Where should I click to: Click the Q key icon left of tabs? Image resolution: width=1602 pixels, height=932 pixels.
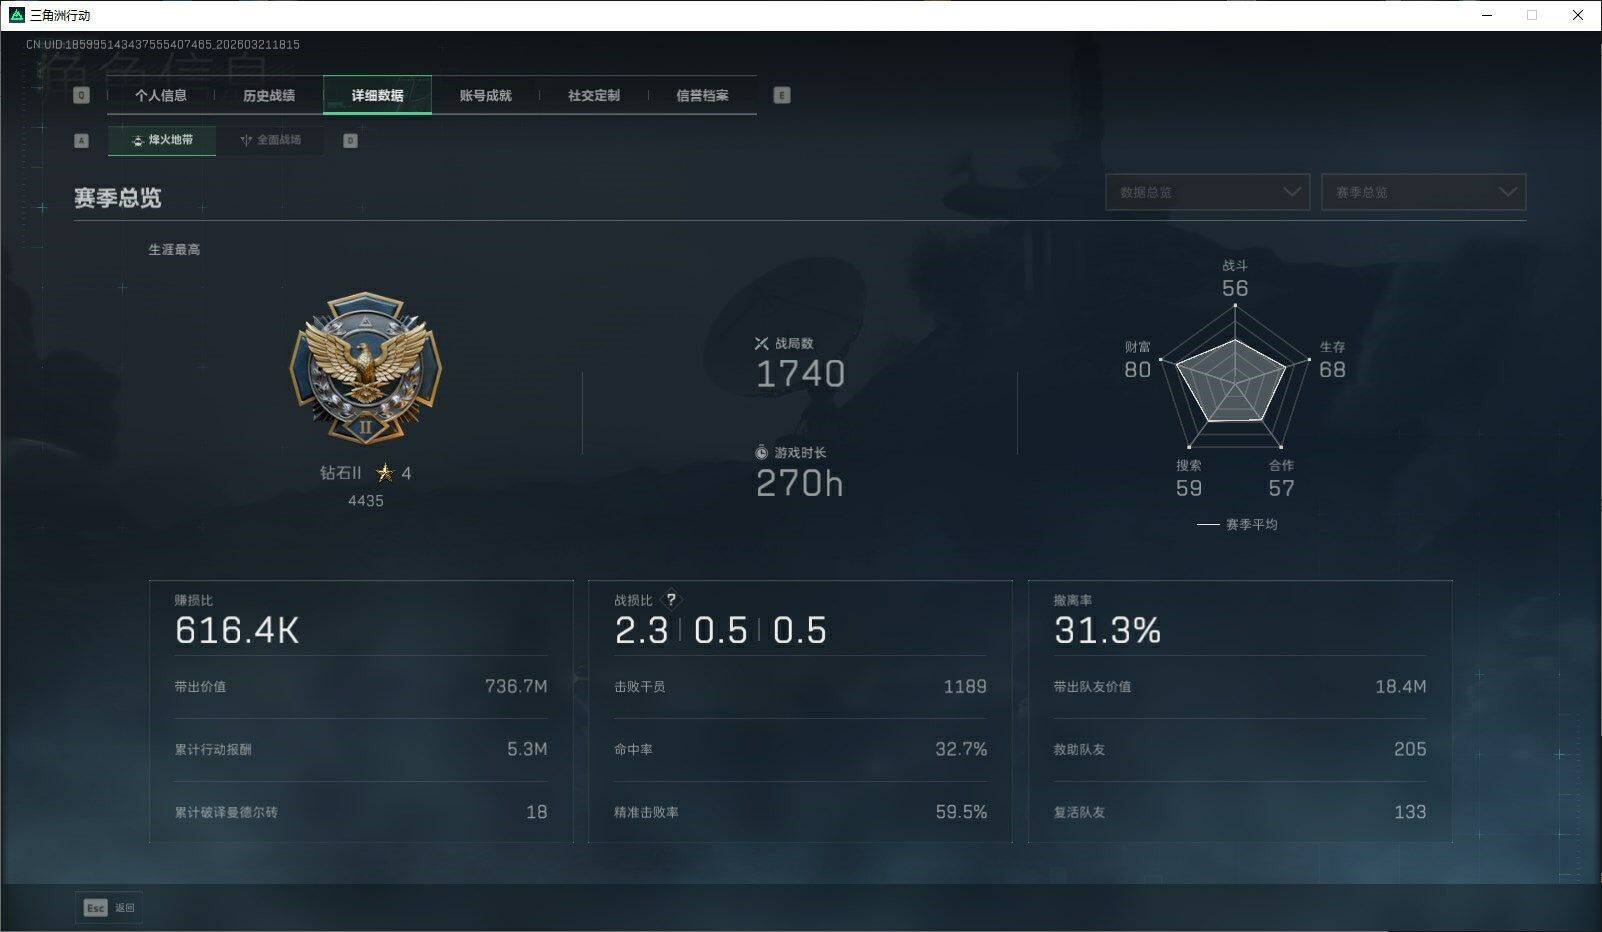(x=82, y=95)
